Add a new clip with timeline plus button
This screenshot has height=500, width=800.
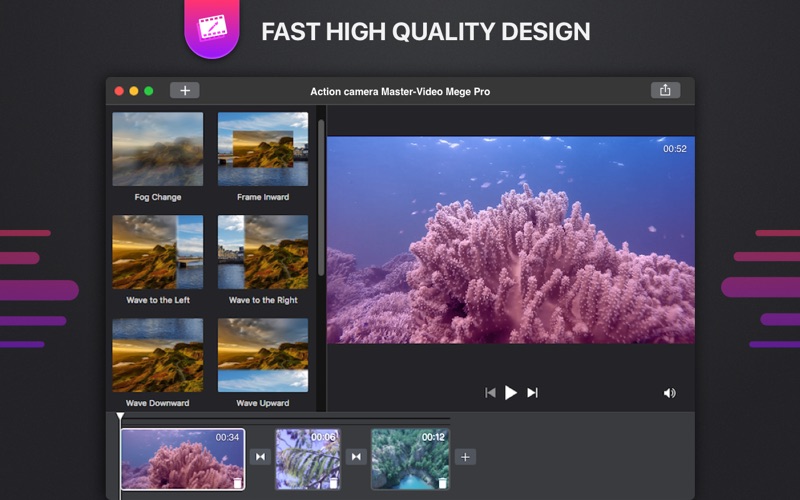tap(465, 457)
